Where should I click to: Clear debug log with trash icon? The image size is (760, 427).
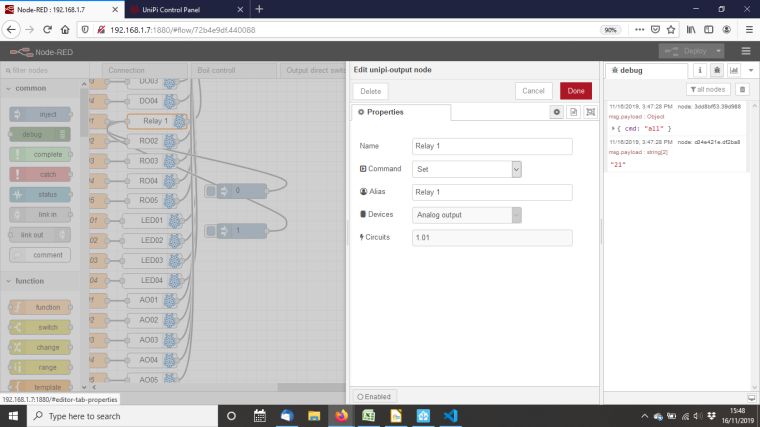[x=741, y=89]
